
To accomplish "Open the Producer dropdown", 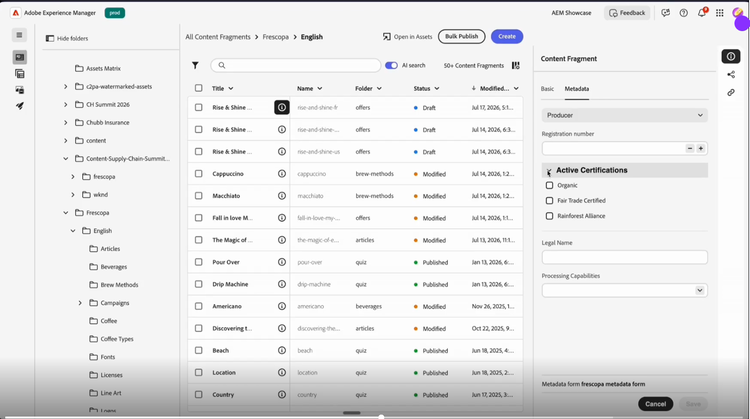I will (x=625, y=115).
